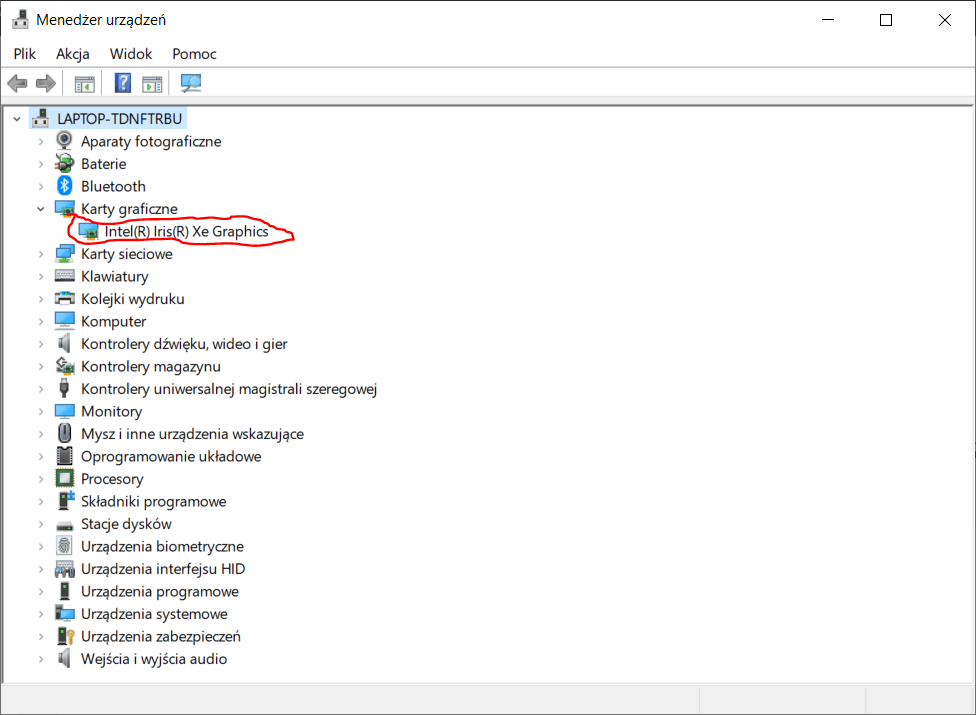Select Intel(R) Iris(R) Xe Graphics entry
This screenshot has width=976, height=715.
pos(186,231)
